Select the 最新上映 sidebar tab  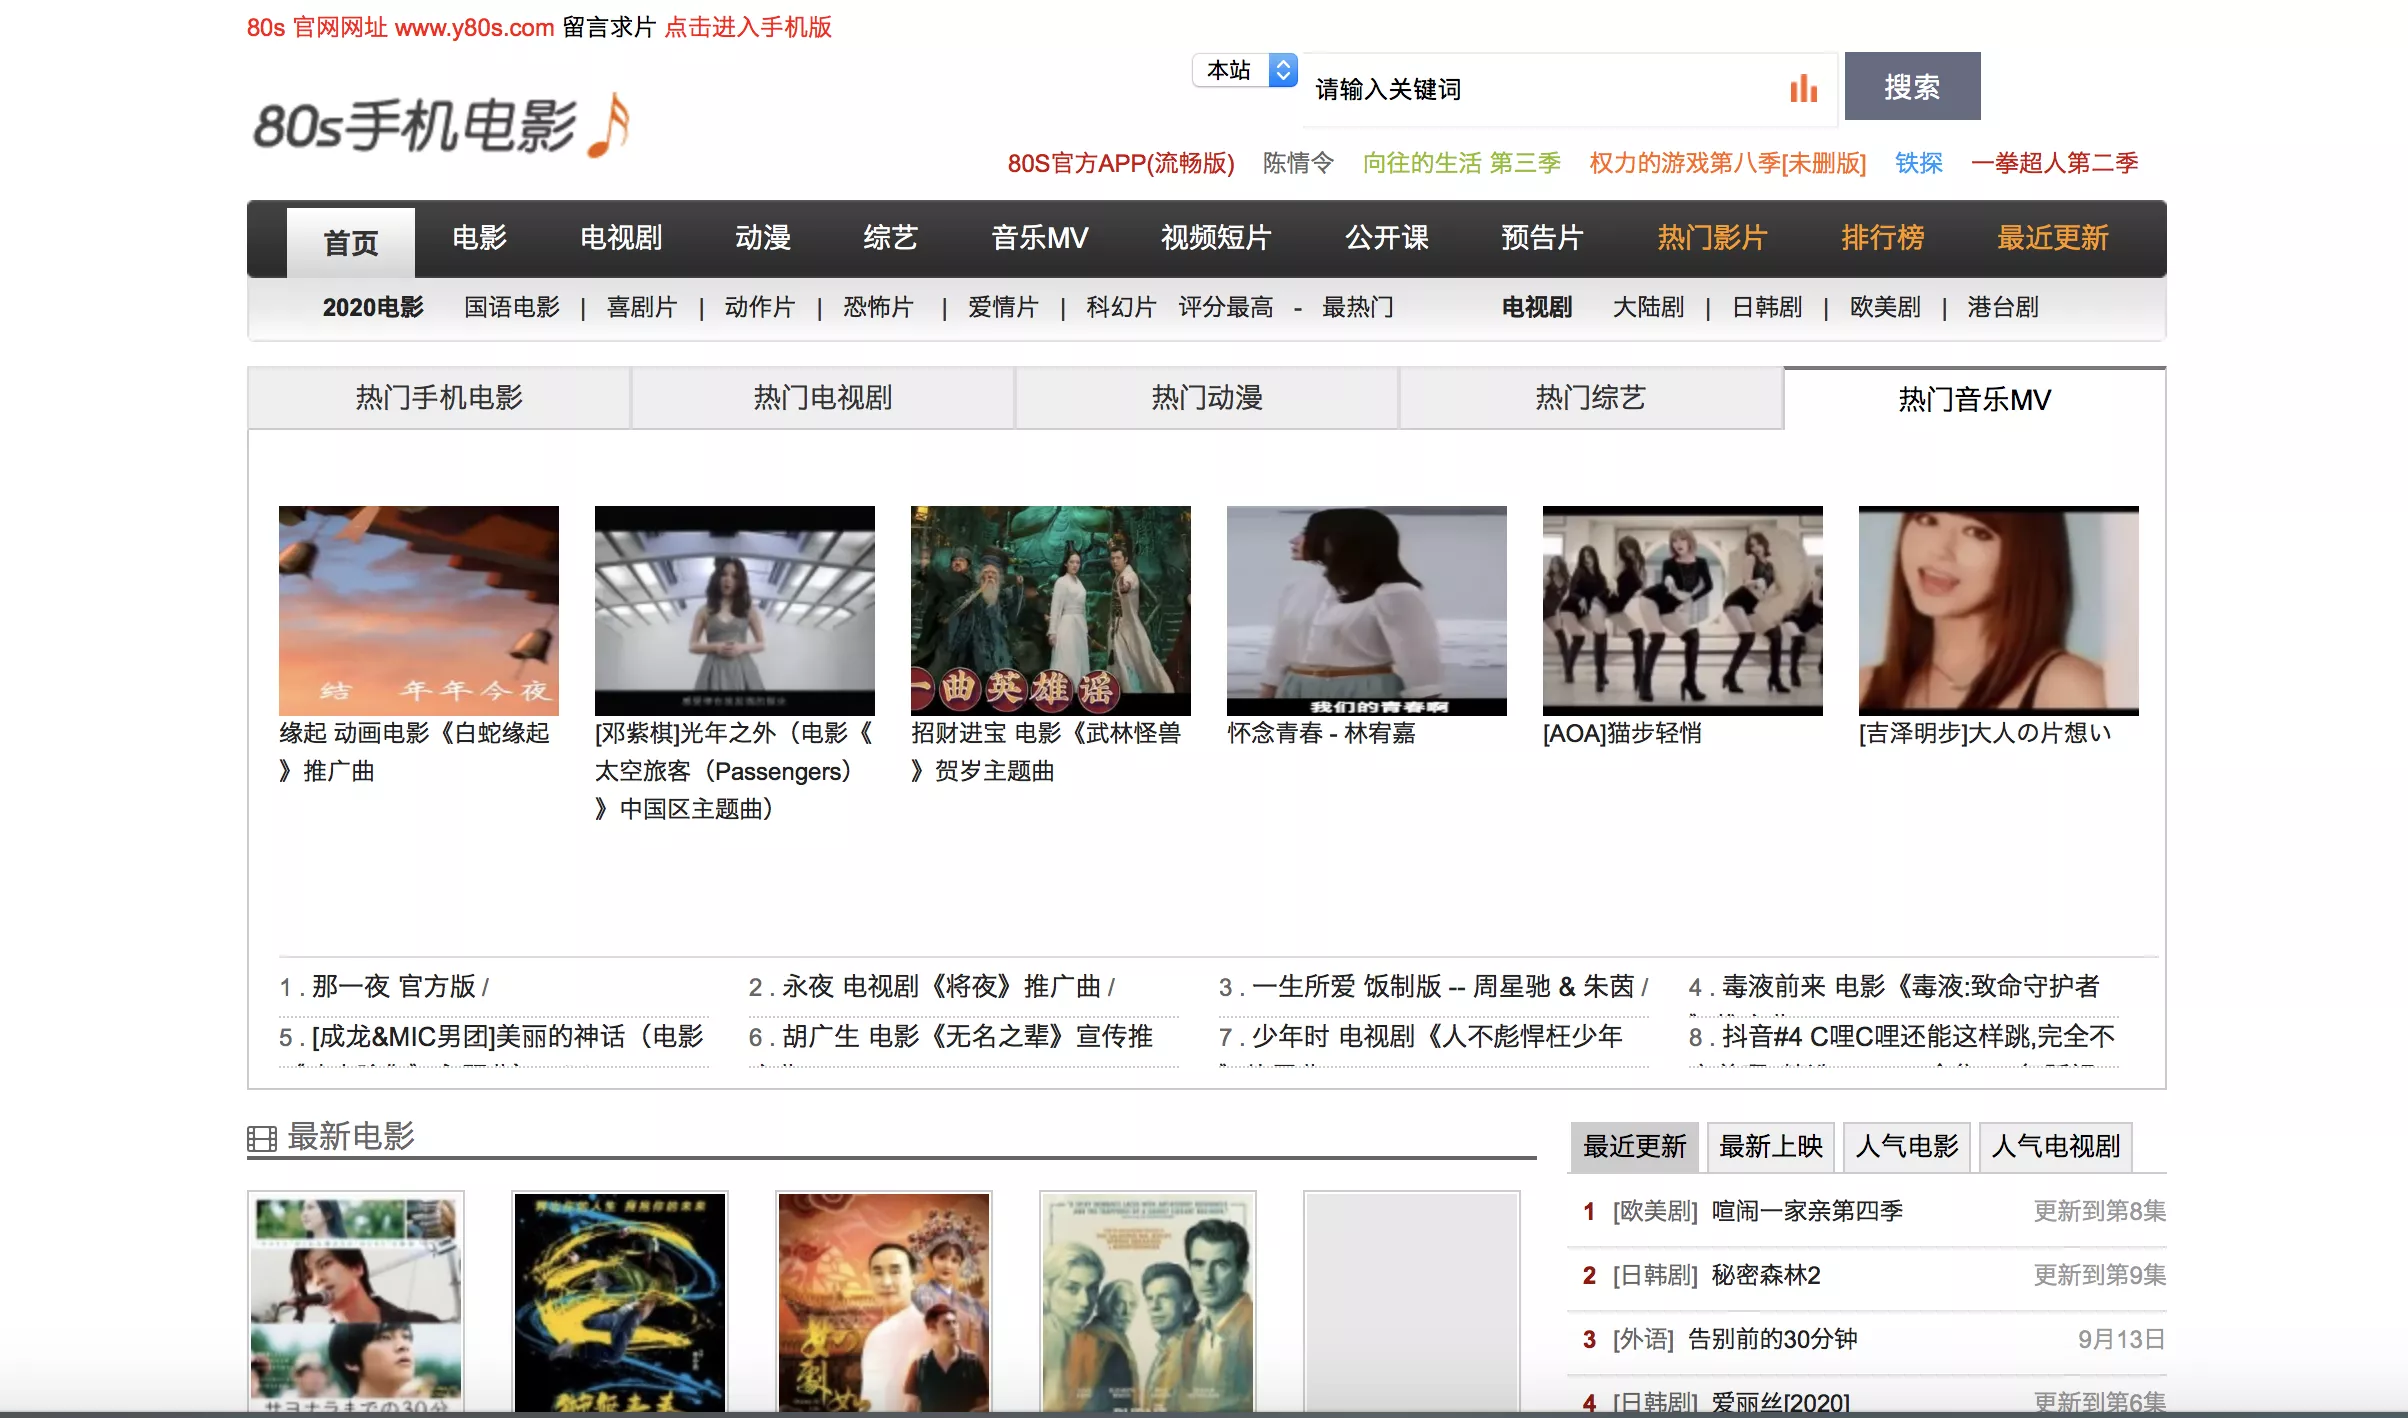point(1771,1146)
